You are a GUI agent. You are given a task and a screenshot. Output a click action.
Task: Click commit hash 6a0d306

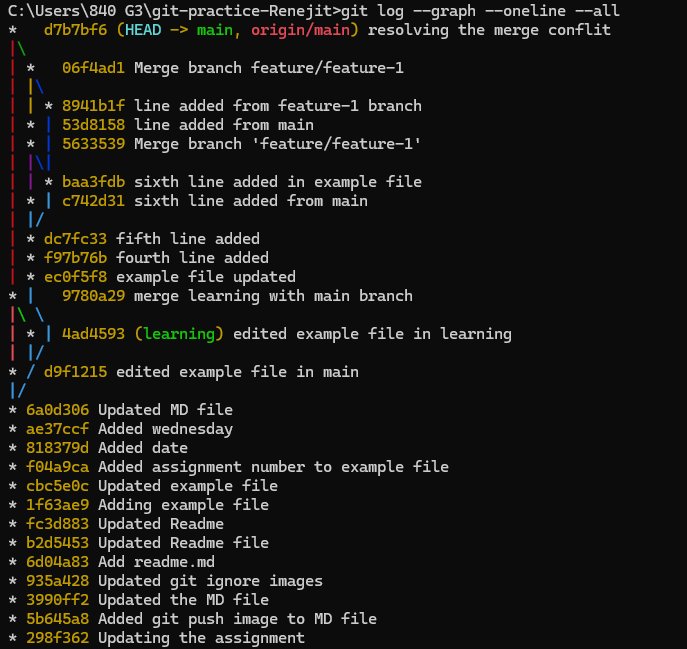point(57,410)
